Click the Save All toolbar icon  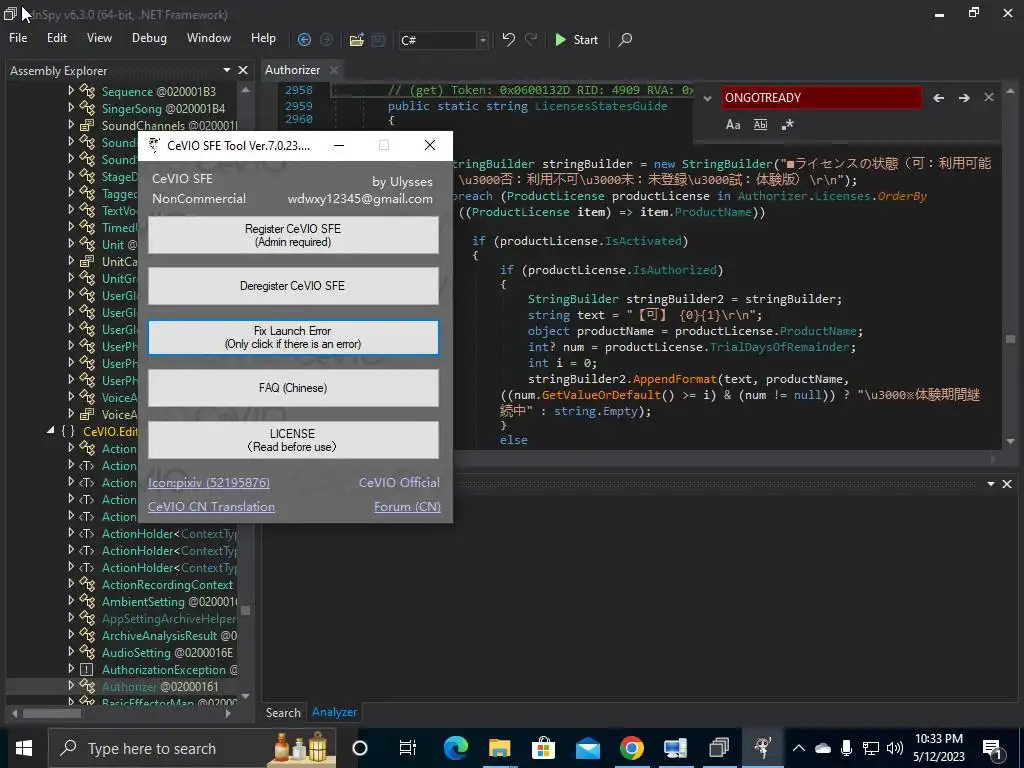pos(378,40)
